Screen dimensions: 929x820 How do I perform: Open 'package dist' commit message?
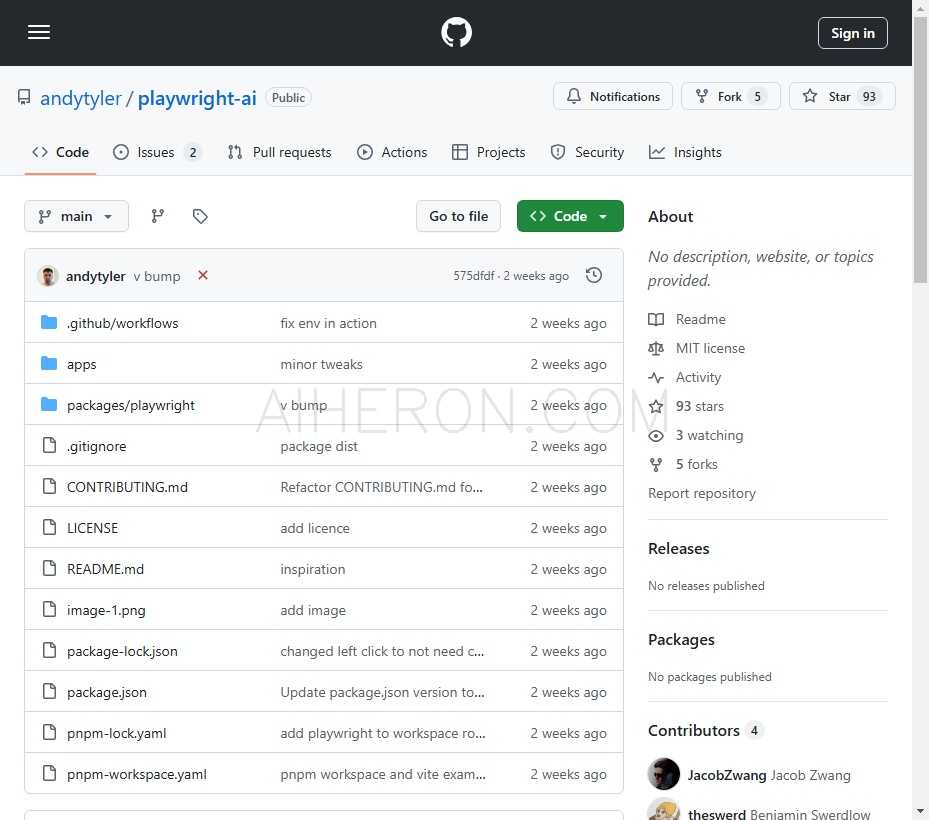pyautogui.click(x=319, y=446)
